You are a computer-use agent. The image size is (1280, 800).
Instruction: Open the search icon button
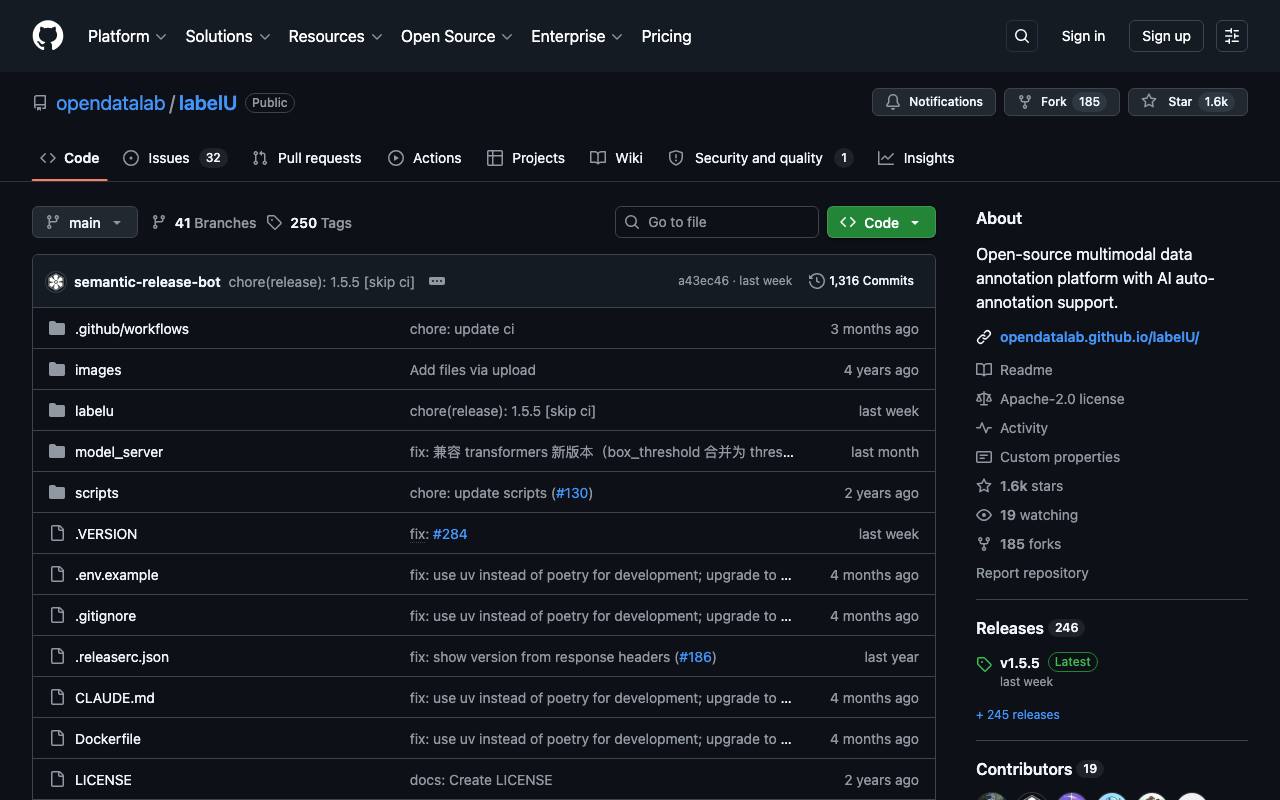tap(1022, 36)
